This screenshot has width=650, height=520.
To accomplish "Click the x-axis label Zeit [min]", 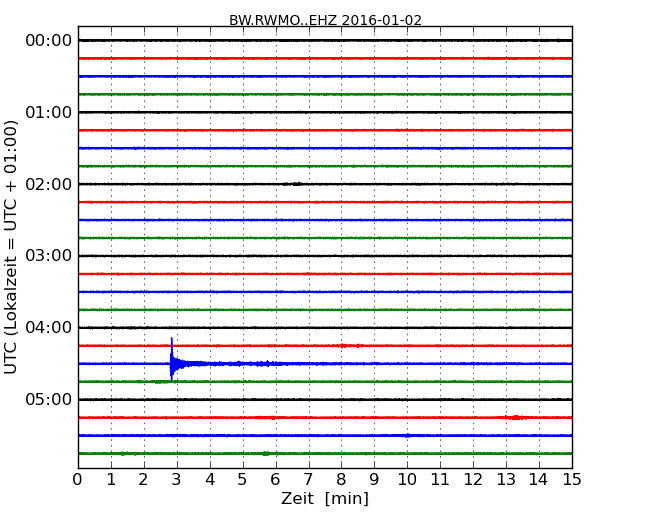I will coord(325,498).
